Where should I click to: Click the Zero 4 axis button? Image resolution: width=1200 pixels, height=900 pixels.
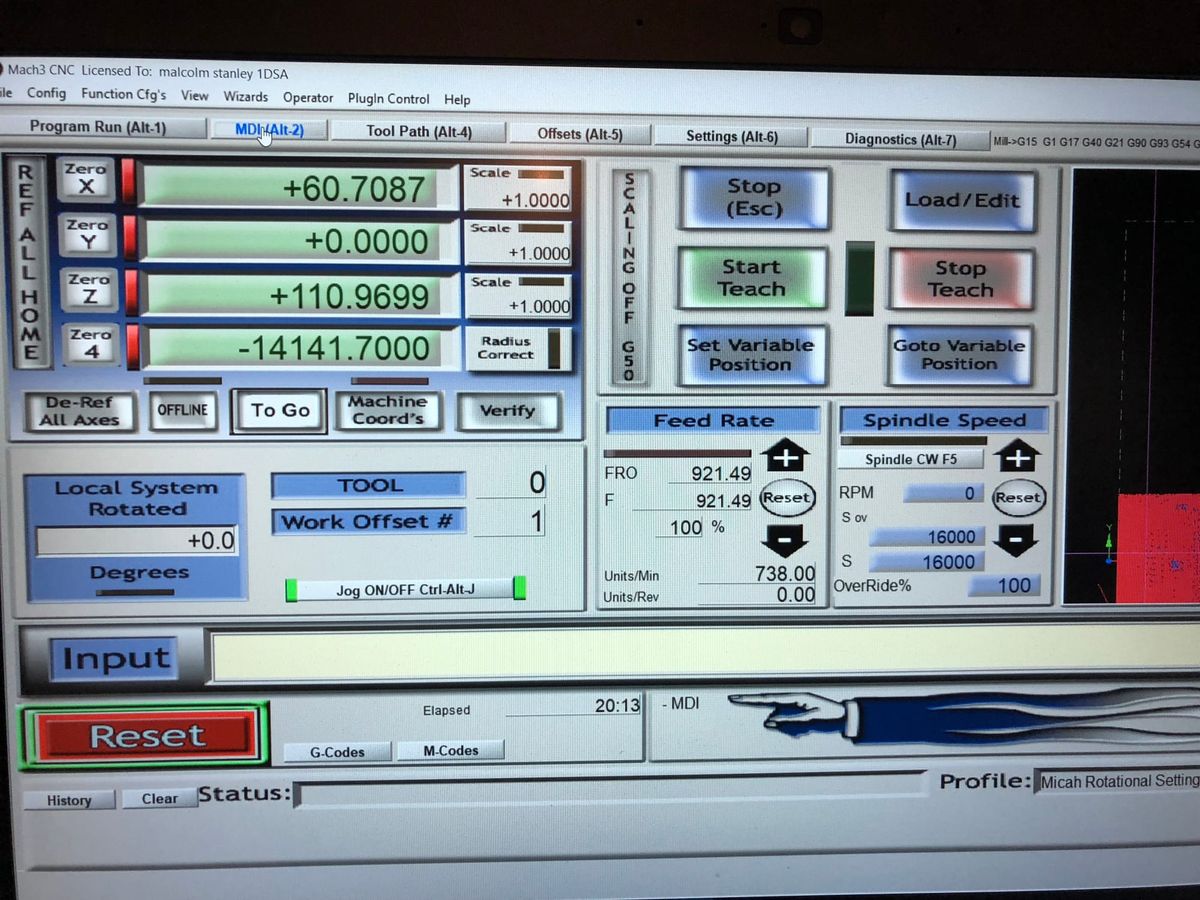click(x=91, y=346)
